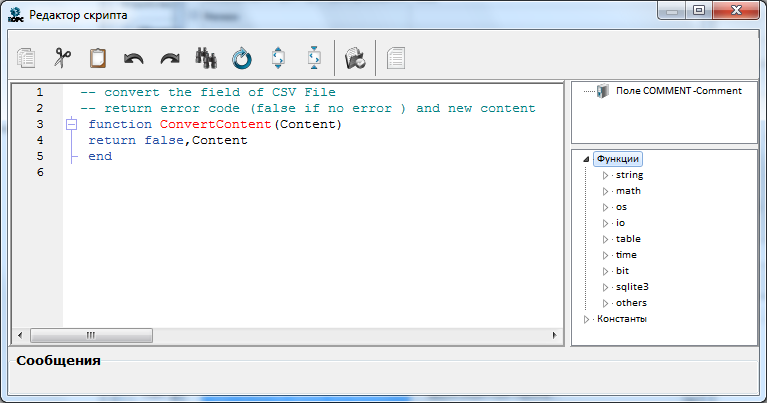Click the check script syntax icon
767x403 pixels.
355,58
